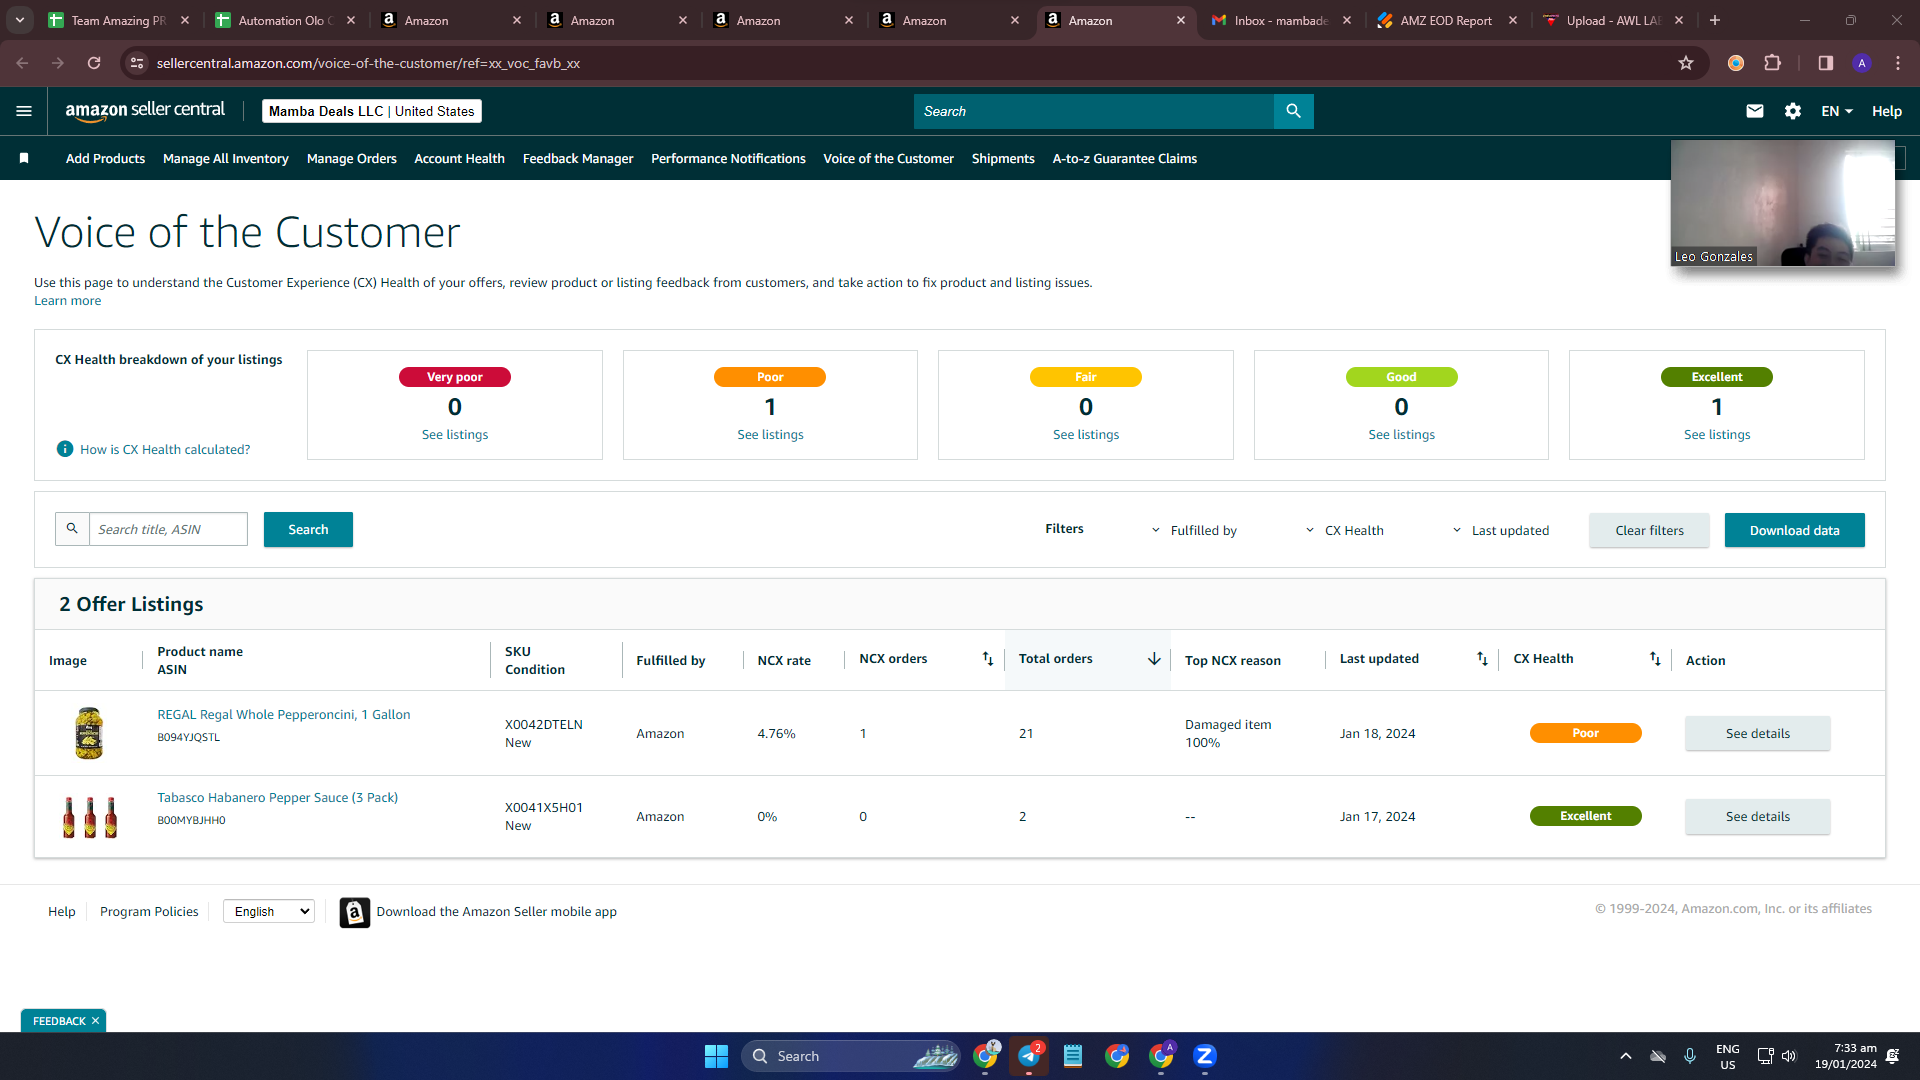See listings under the Poor category

[770, 435]
